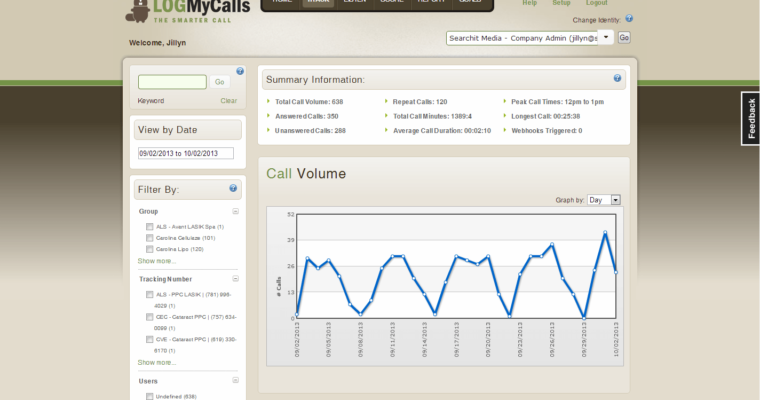Image resolution: width=760 pixels, height=400 pixels.
Task: Open the Help link at top
Action: [530, 3]
